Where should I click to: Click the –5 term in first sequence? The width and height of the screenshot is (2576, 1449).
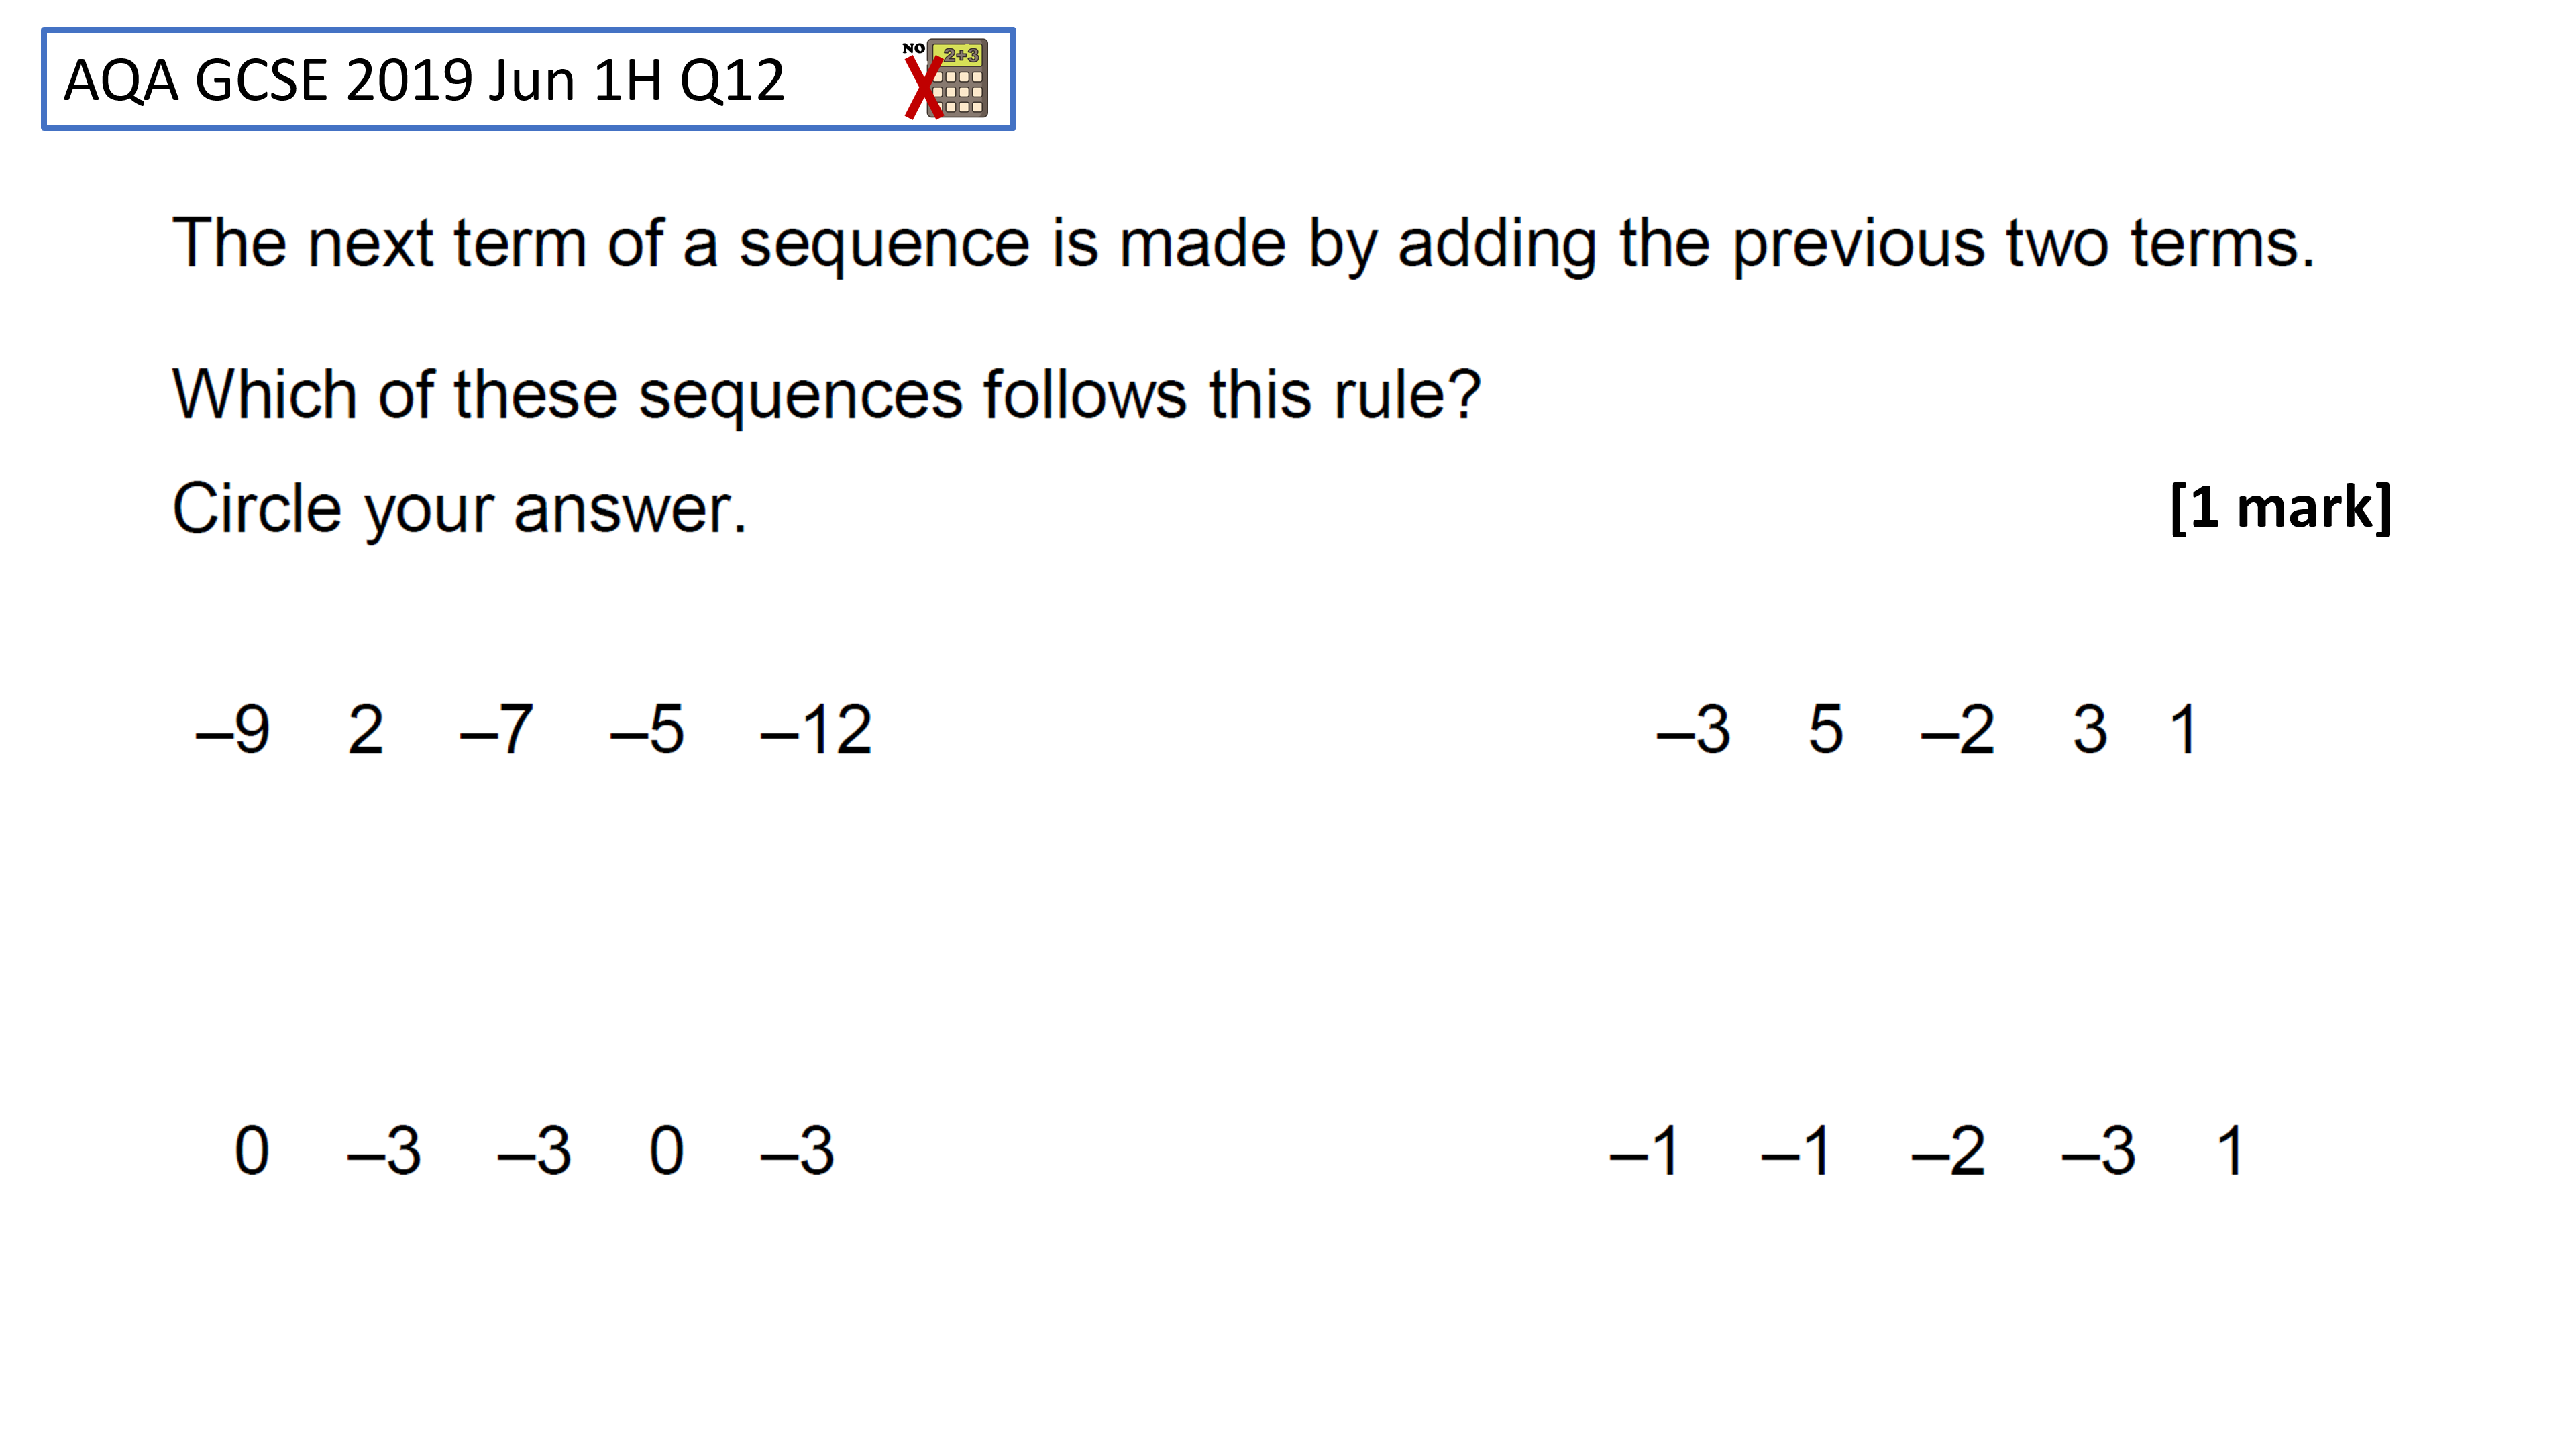click(x=647, y=730)
